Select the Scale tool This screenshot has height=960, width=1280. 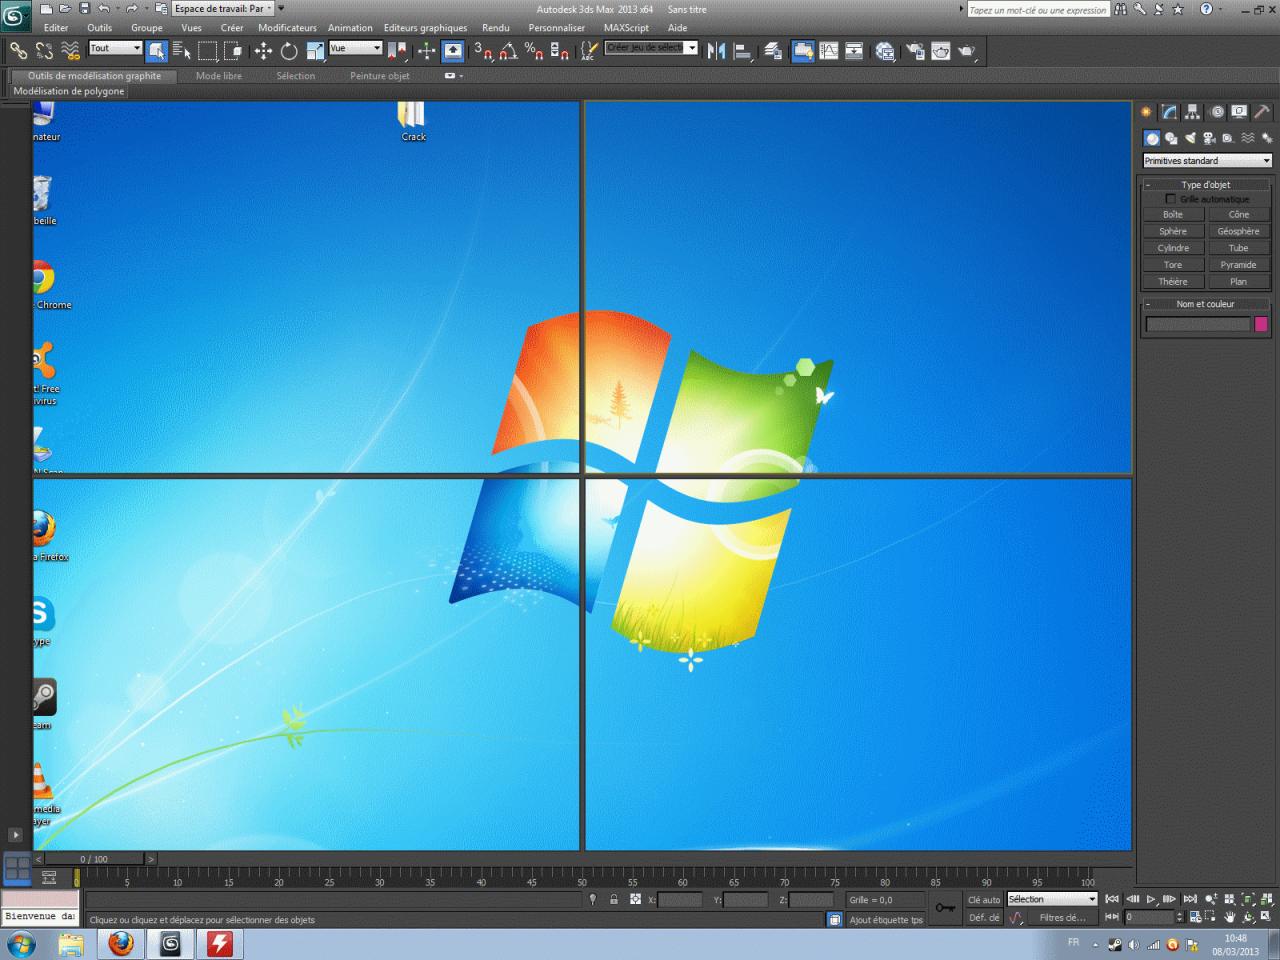[315, 51]
